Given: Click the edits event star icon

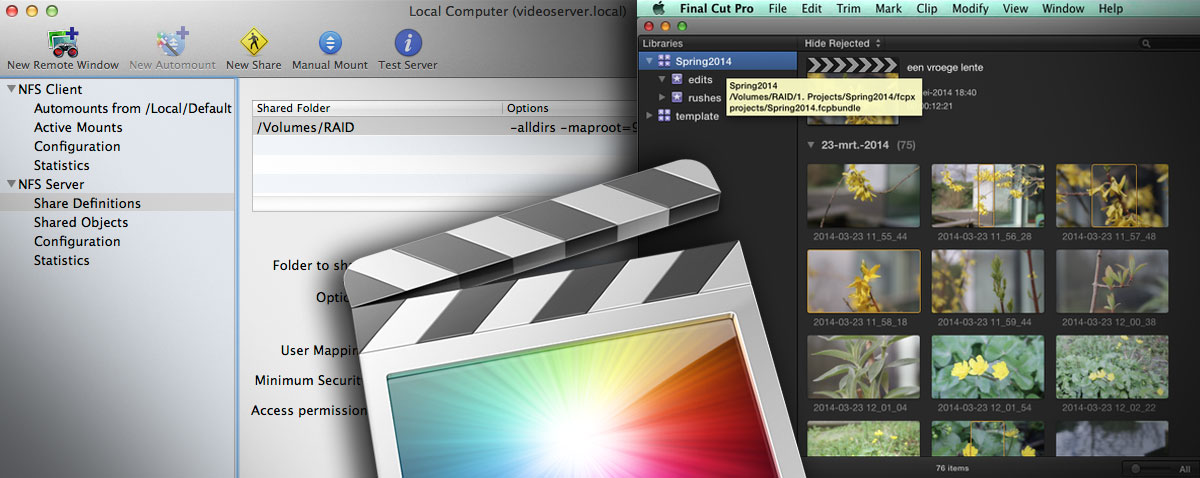Looking at the screenshot, I should click(677, 79).
